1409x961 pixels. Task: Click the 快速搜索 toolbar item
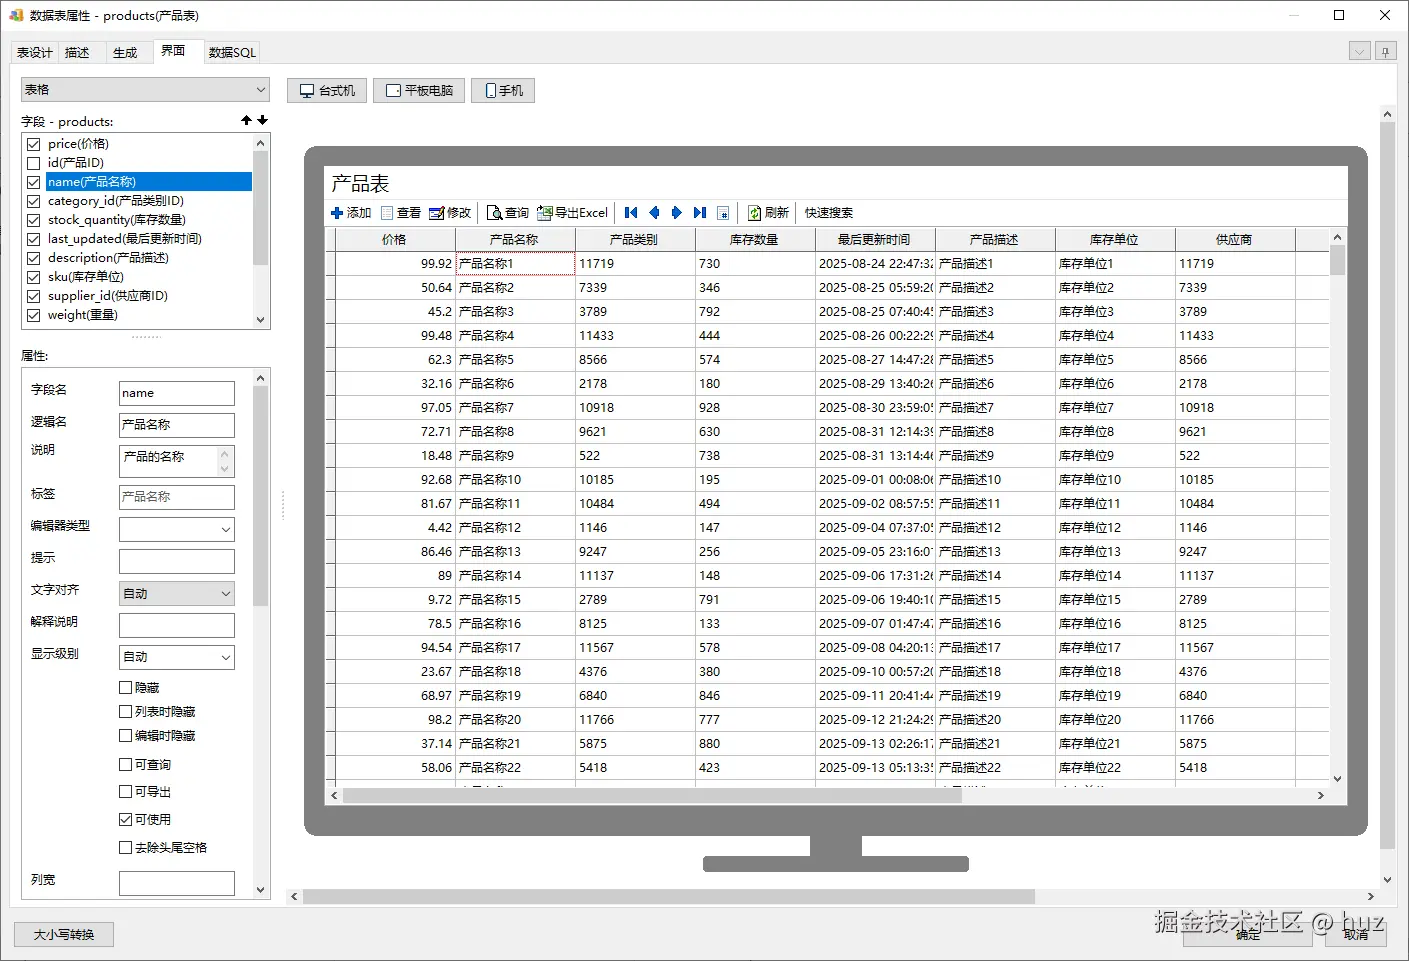point(829,213)
